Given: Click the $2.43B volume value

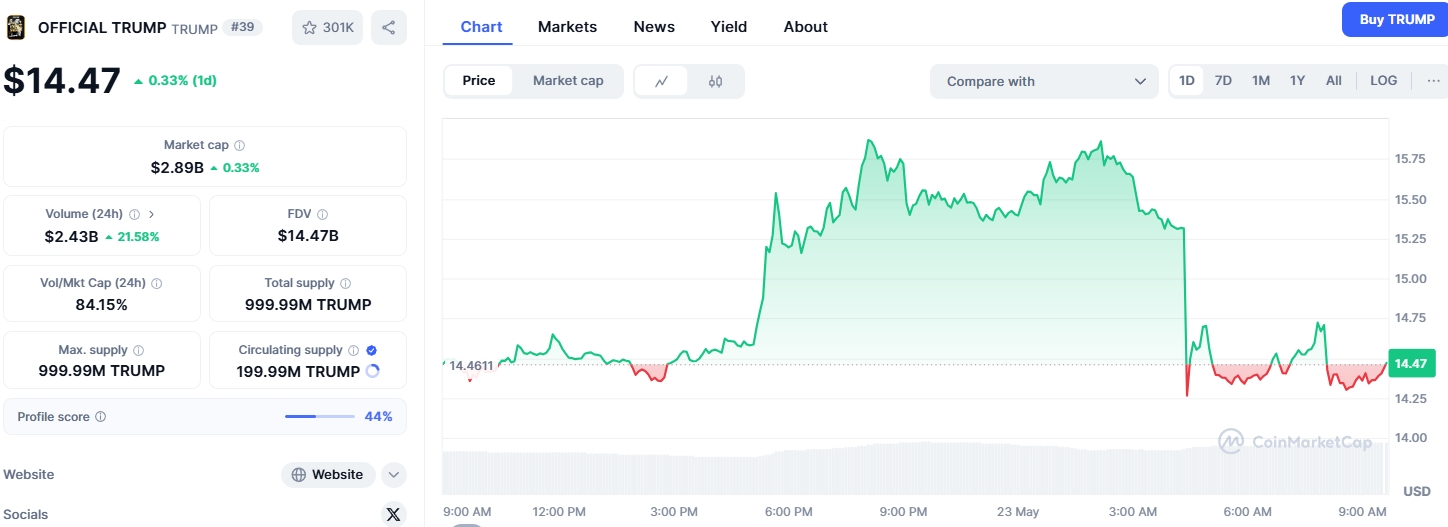Looking at the screenshot, I should [x=71, y=237].
